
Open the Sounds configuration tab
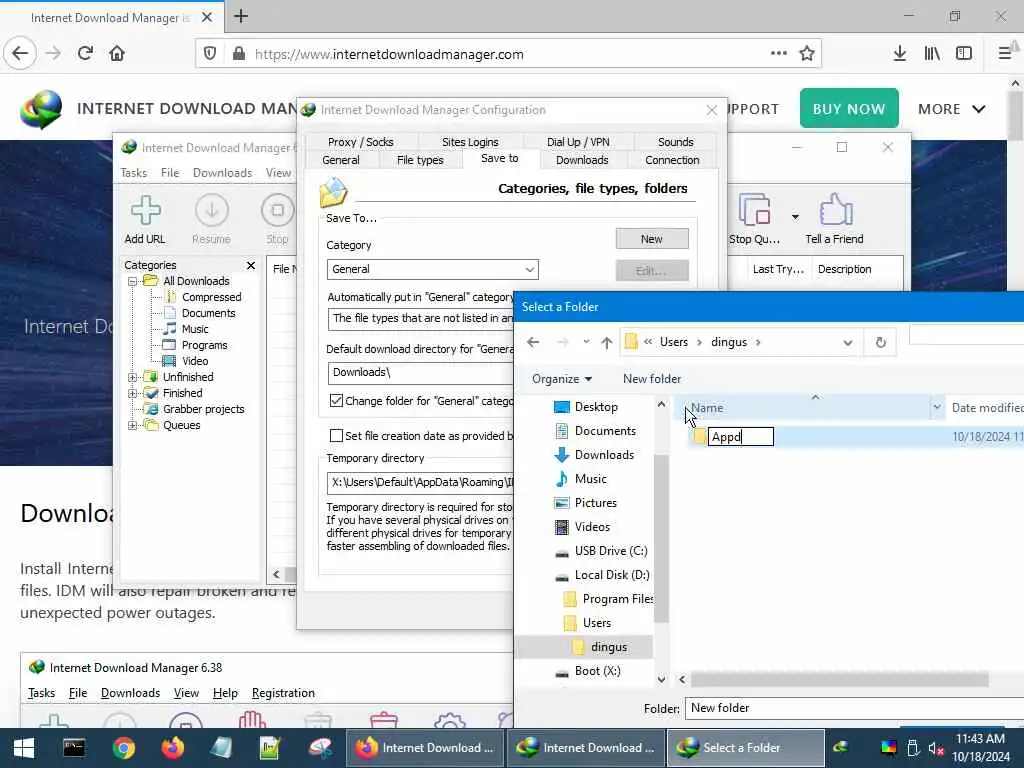click(675, 142)
